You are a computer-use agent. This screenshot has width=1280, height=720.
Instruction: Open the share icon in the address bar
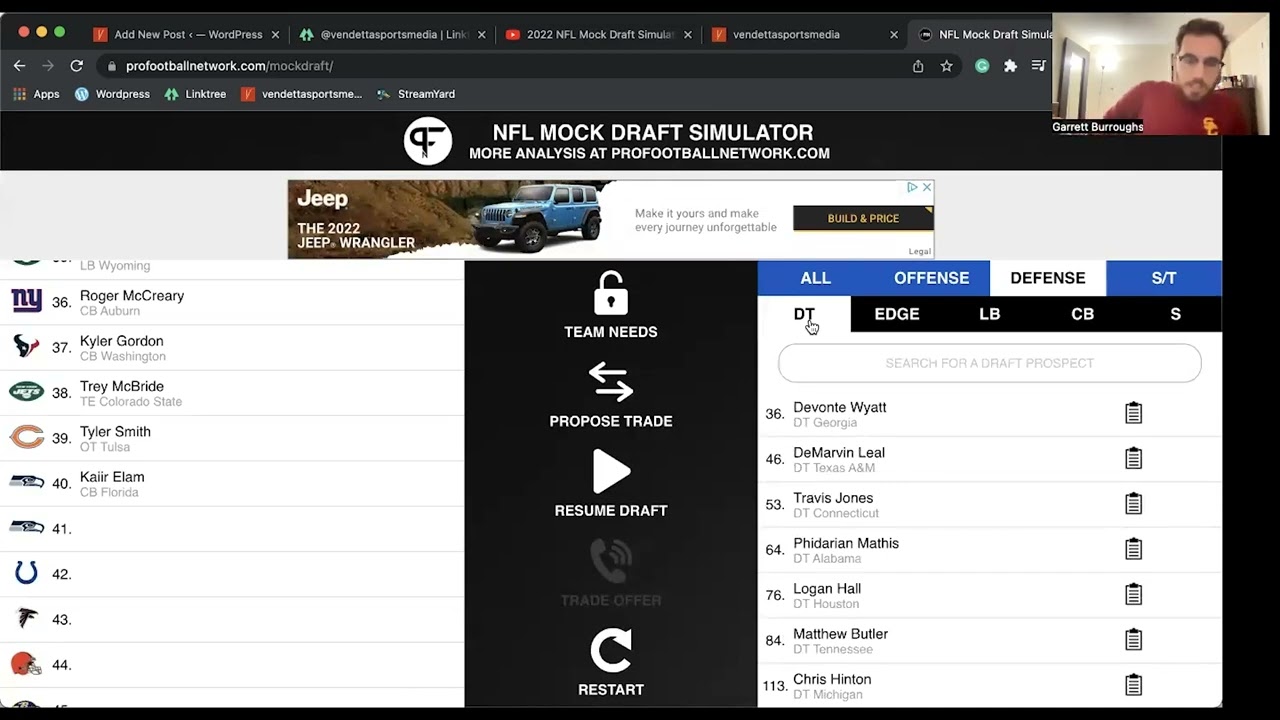918,66
